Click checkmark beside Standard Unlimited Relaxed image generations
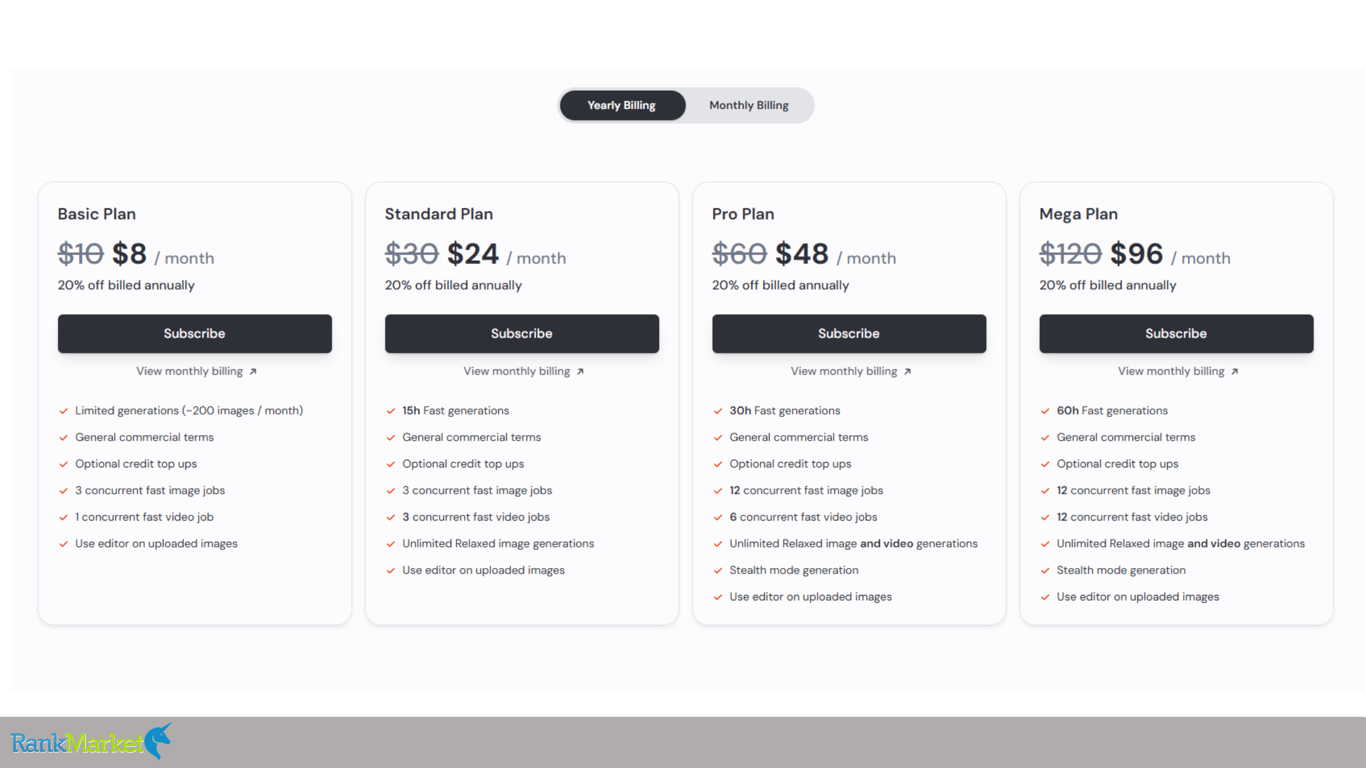The width and height of the screenshot is (1366, 768). 391,544
